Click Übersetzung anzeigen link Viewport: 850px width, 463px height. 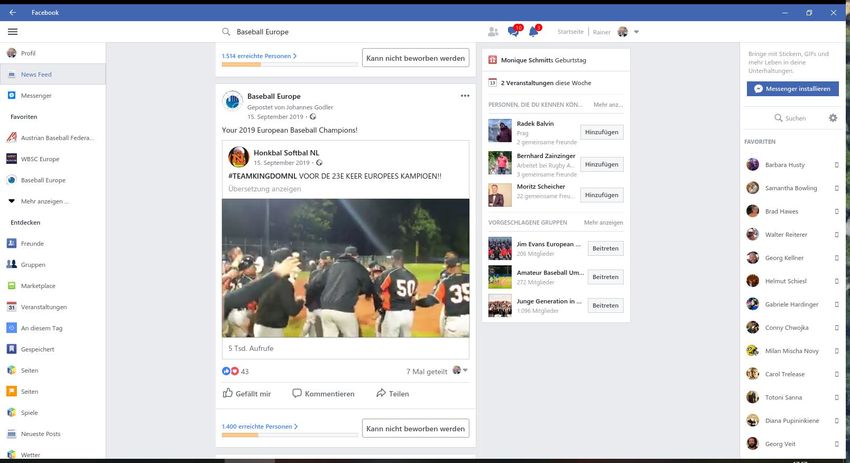(x=265, y=189)
